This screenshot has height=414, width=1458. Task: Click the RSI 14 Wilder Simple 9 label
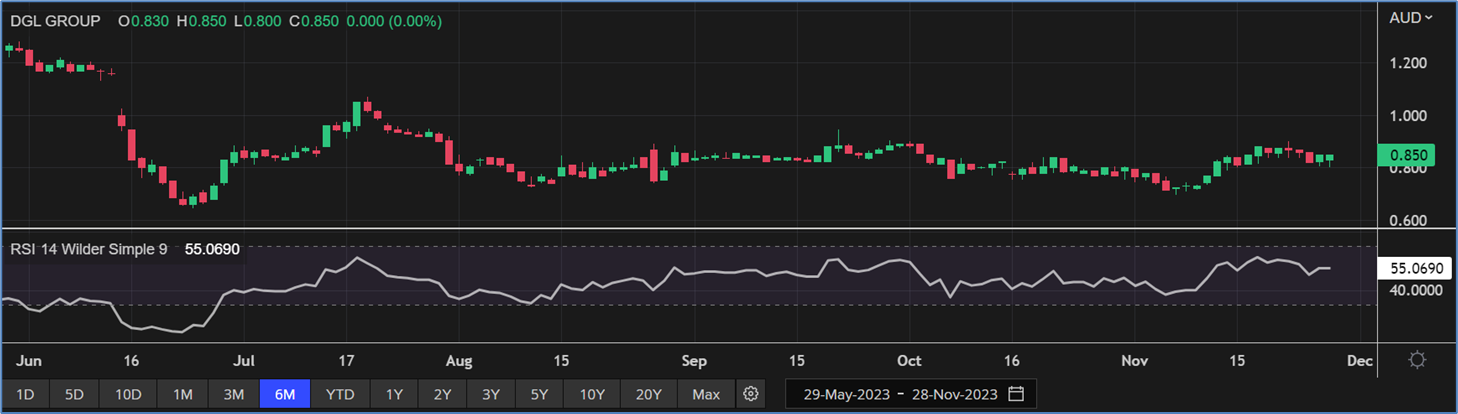point(89,249)
